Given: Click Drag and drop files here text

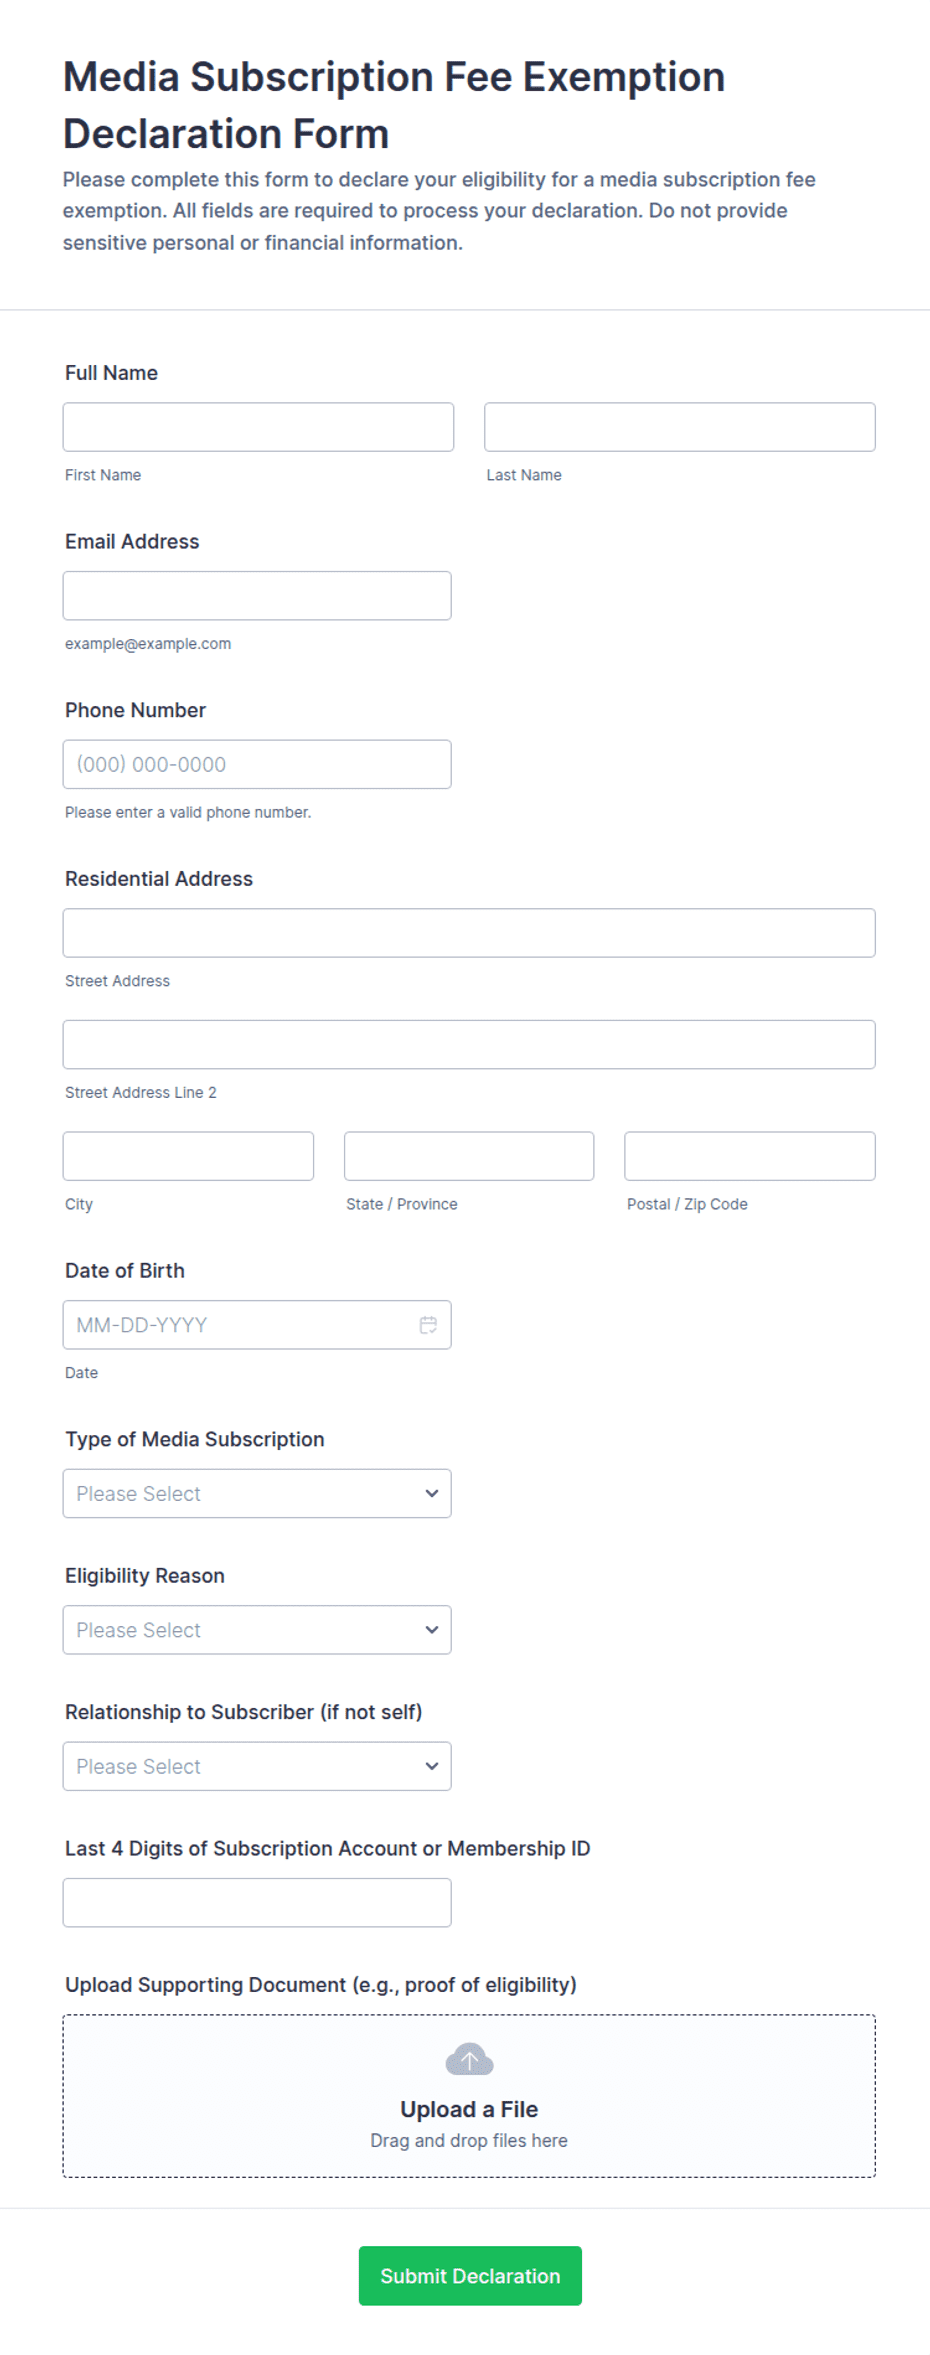Looking at the screenshot, I should pyautogui.click(x=469, y=2141).
